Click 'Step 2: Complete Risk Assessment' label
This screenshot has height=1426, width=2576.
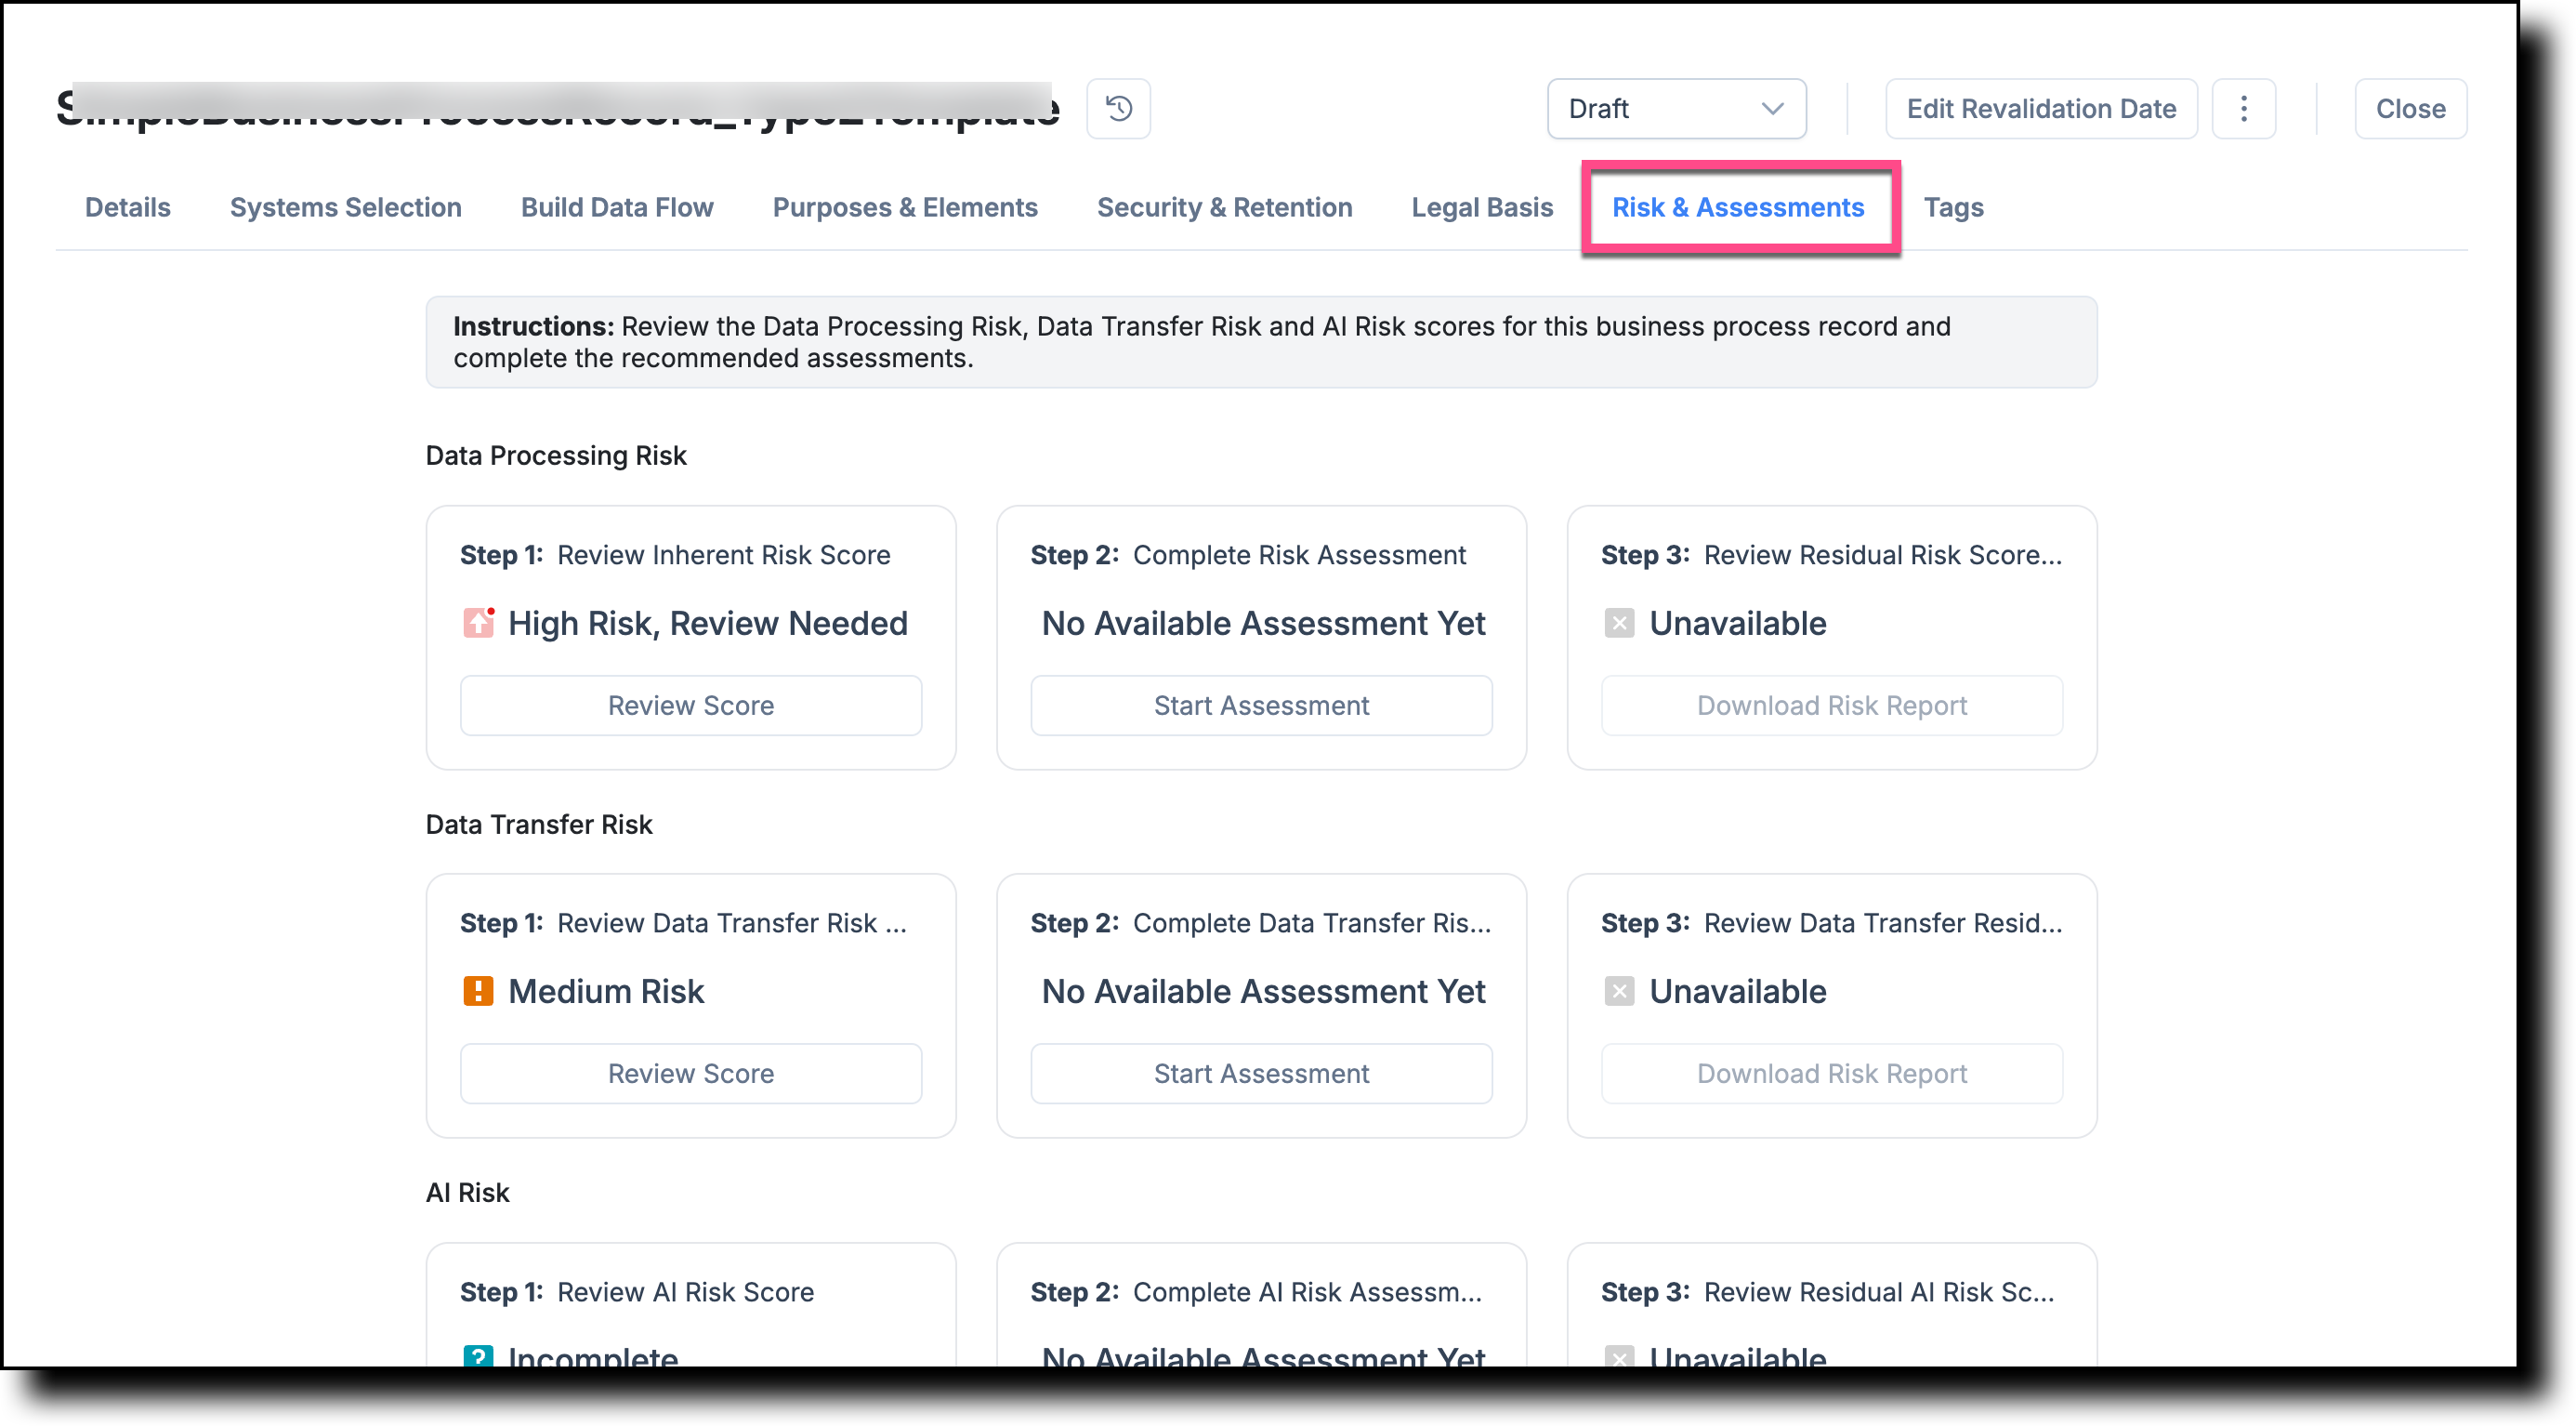(x=1248, y=555)
